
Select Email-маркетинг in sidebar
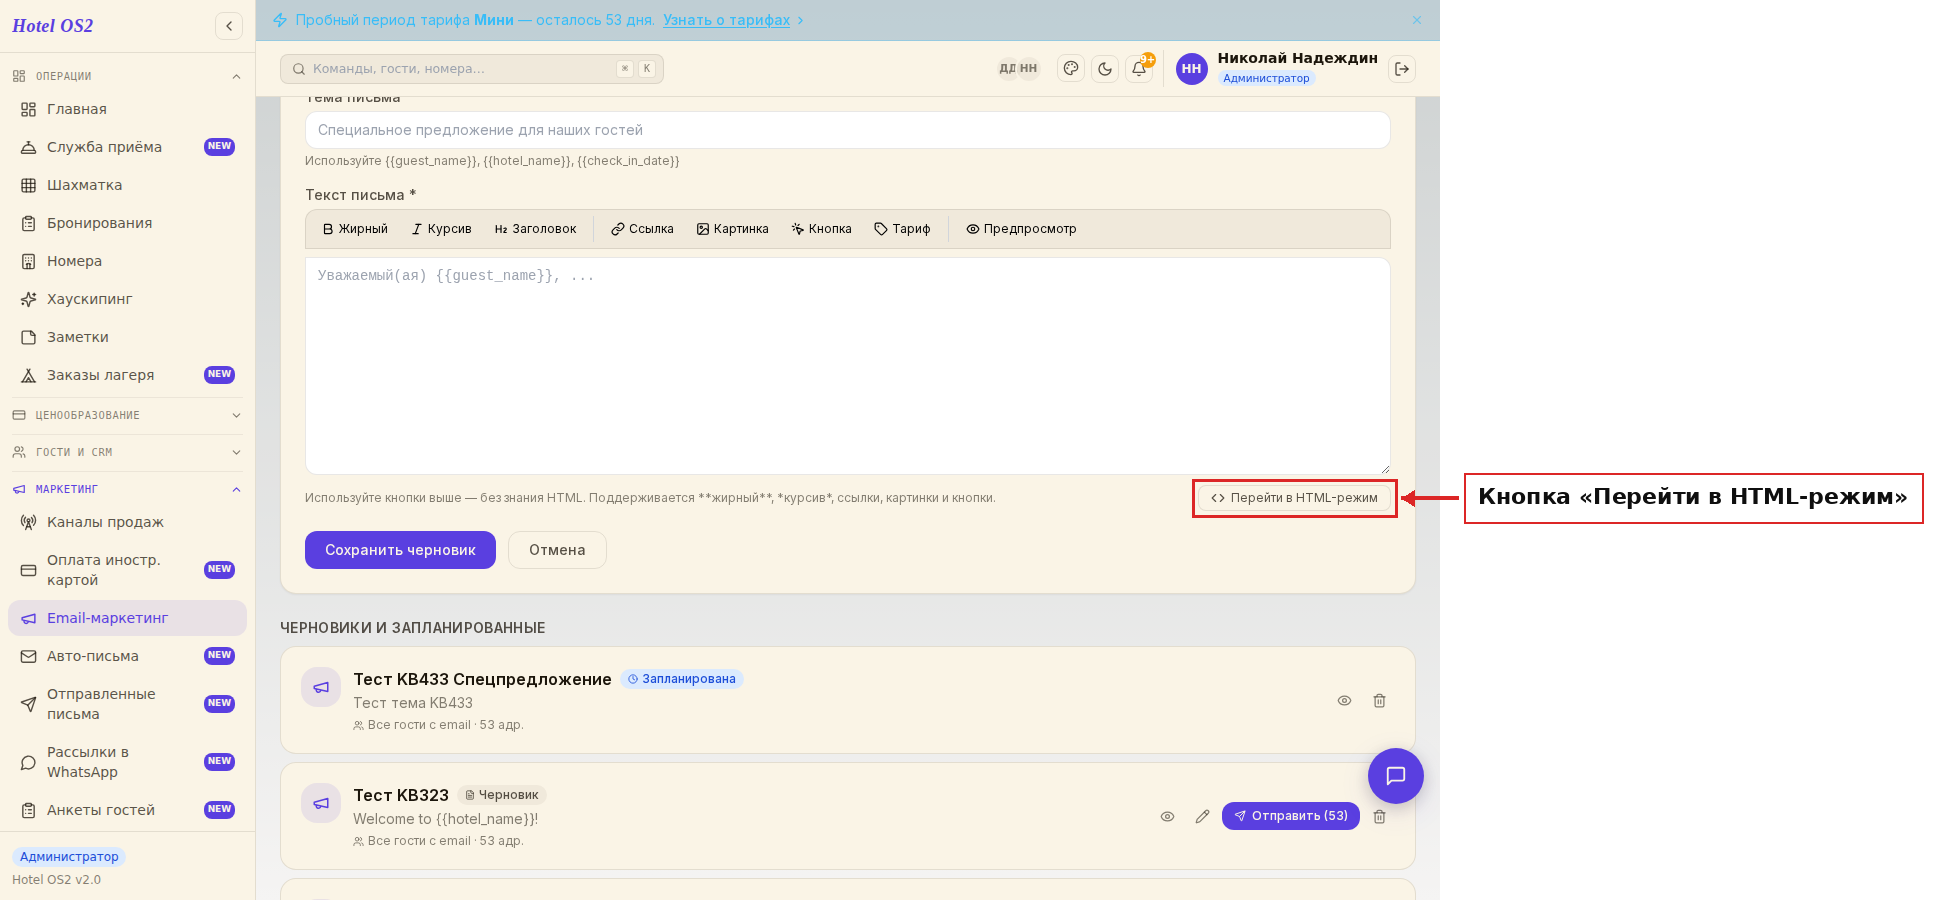127,618
